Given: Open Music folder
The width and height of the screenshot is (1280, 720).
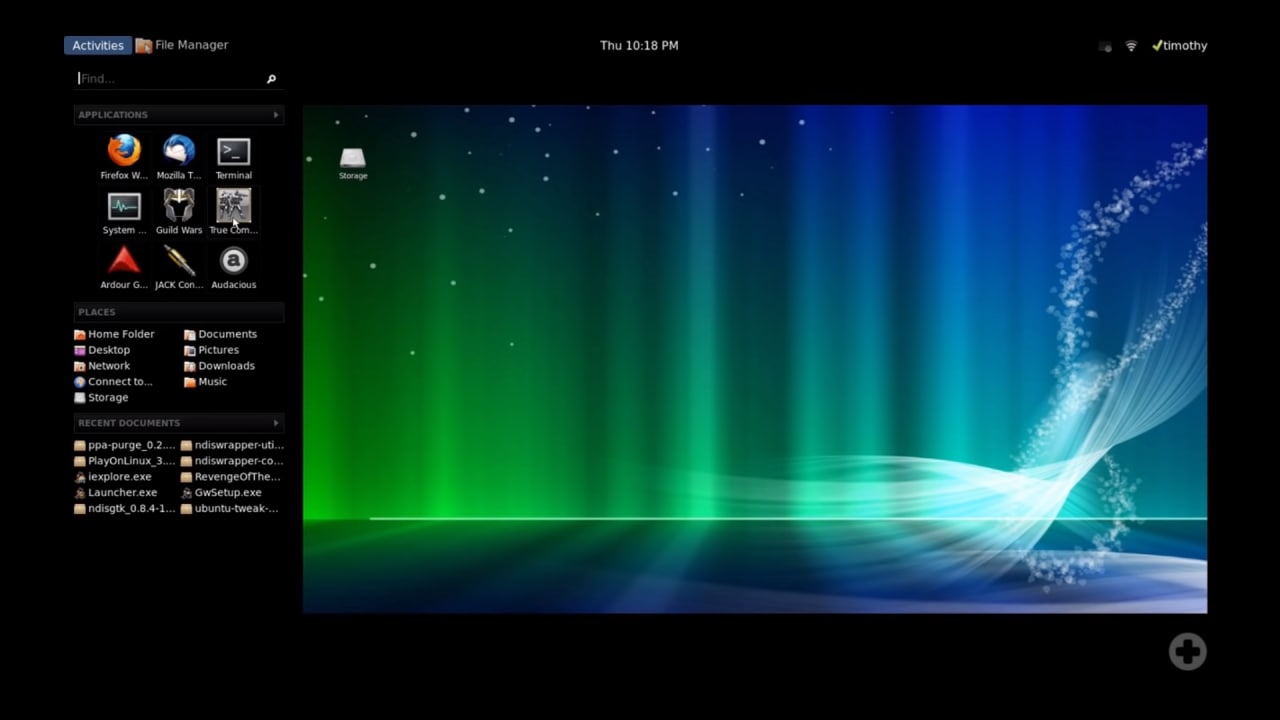Looking at the screenshot, I should click(x=205, y=382).
